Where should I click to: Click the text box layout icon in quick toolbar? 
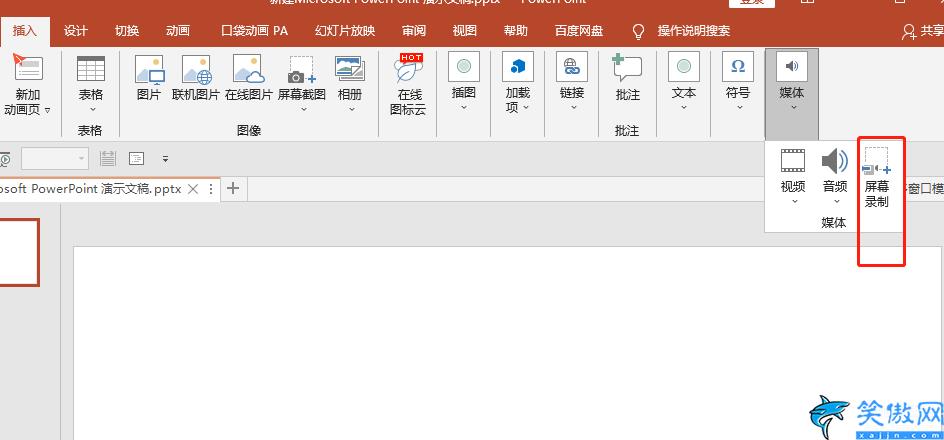(x=137, y=159)
